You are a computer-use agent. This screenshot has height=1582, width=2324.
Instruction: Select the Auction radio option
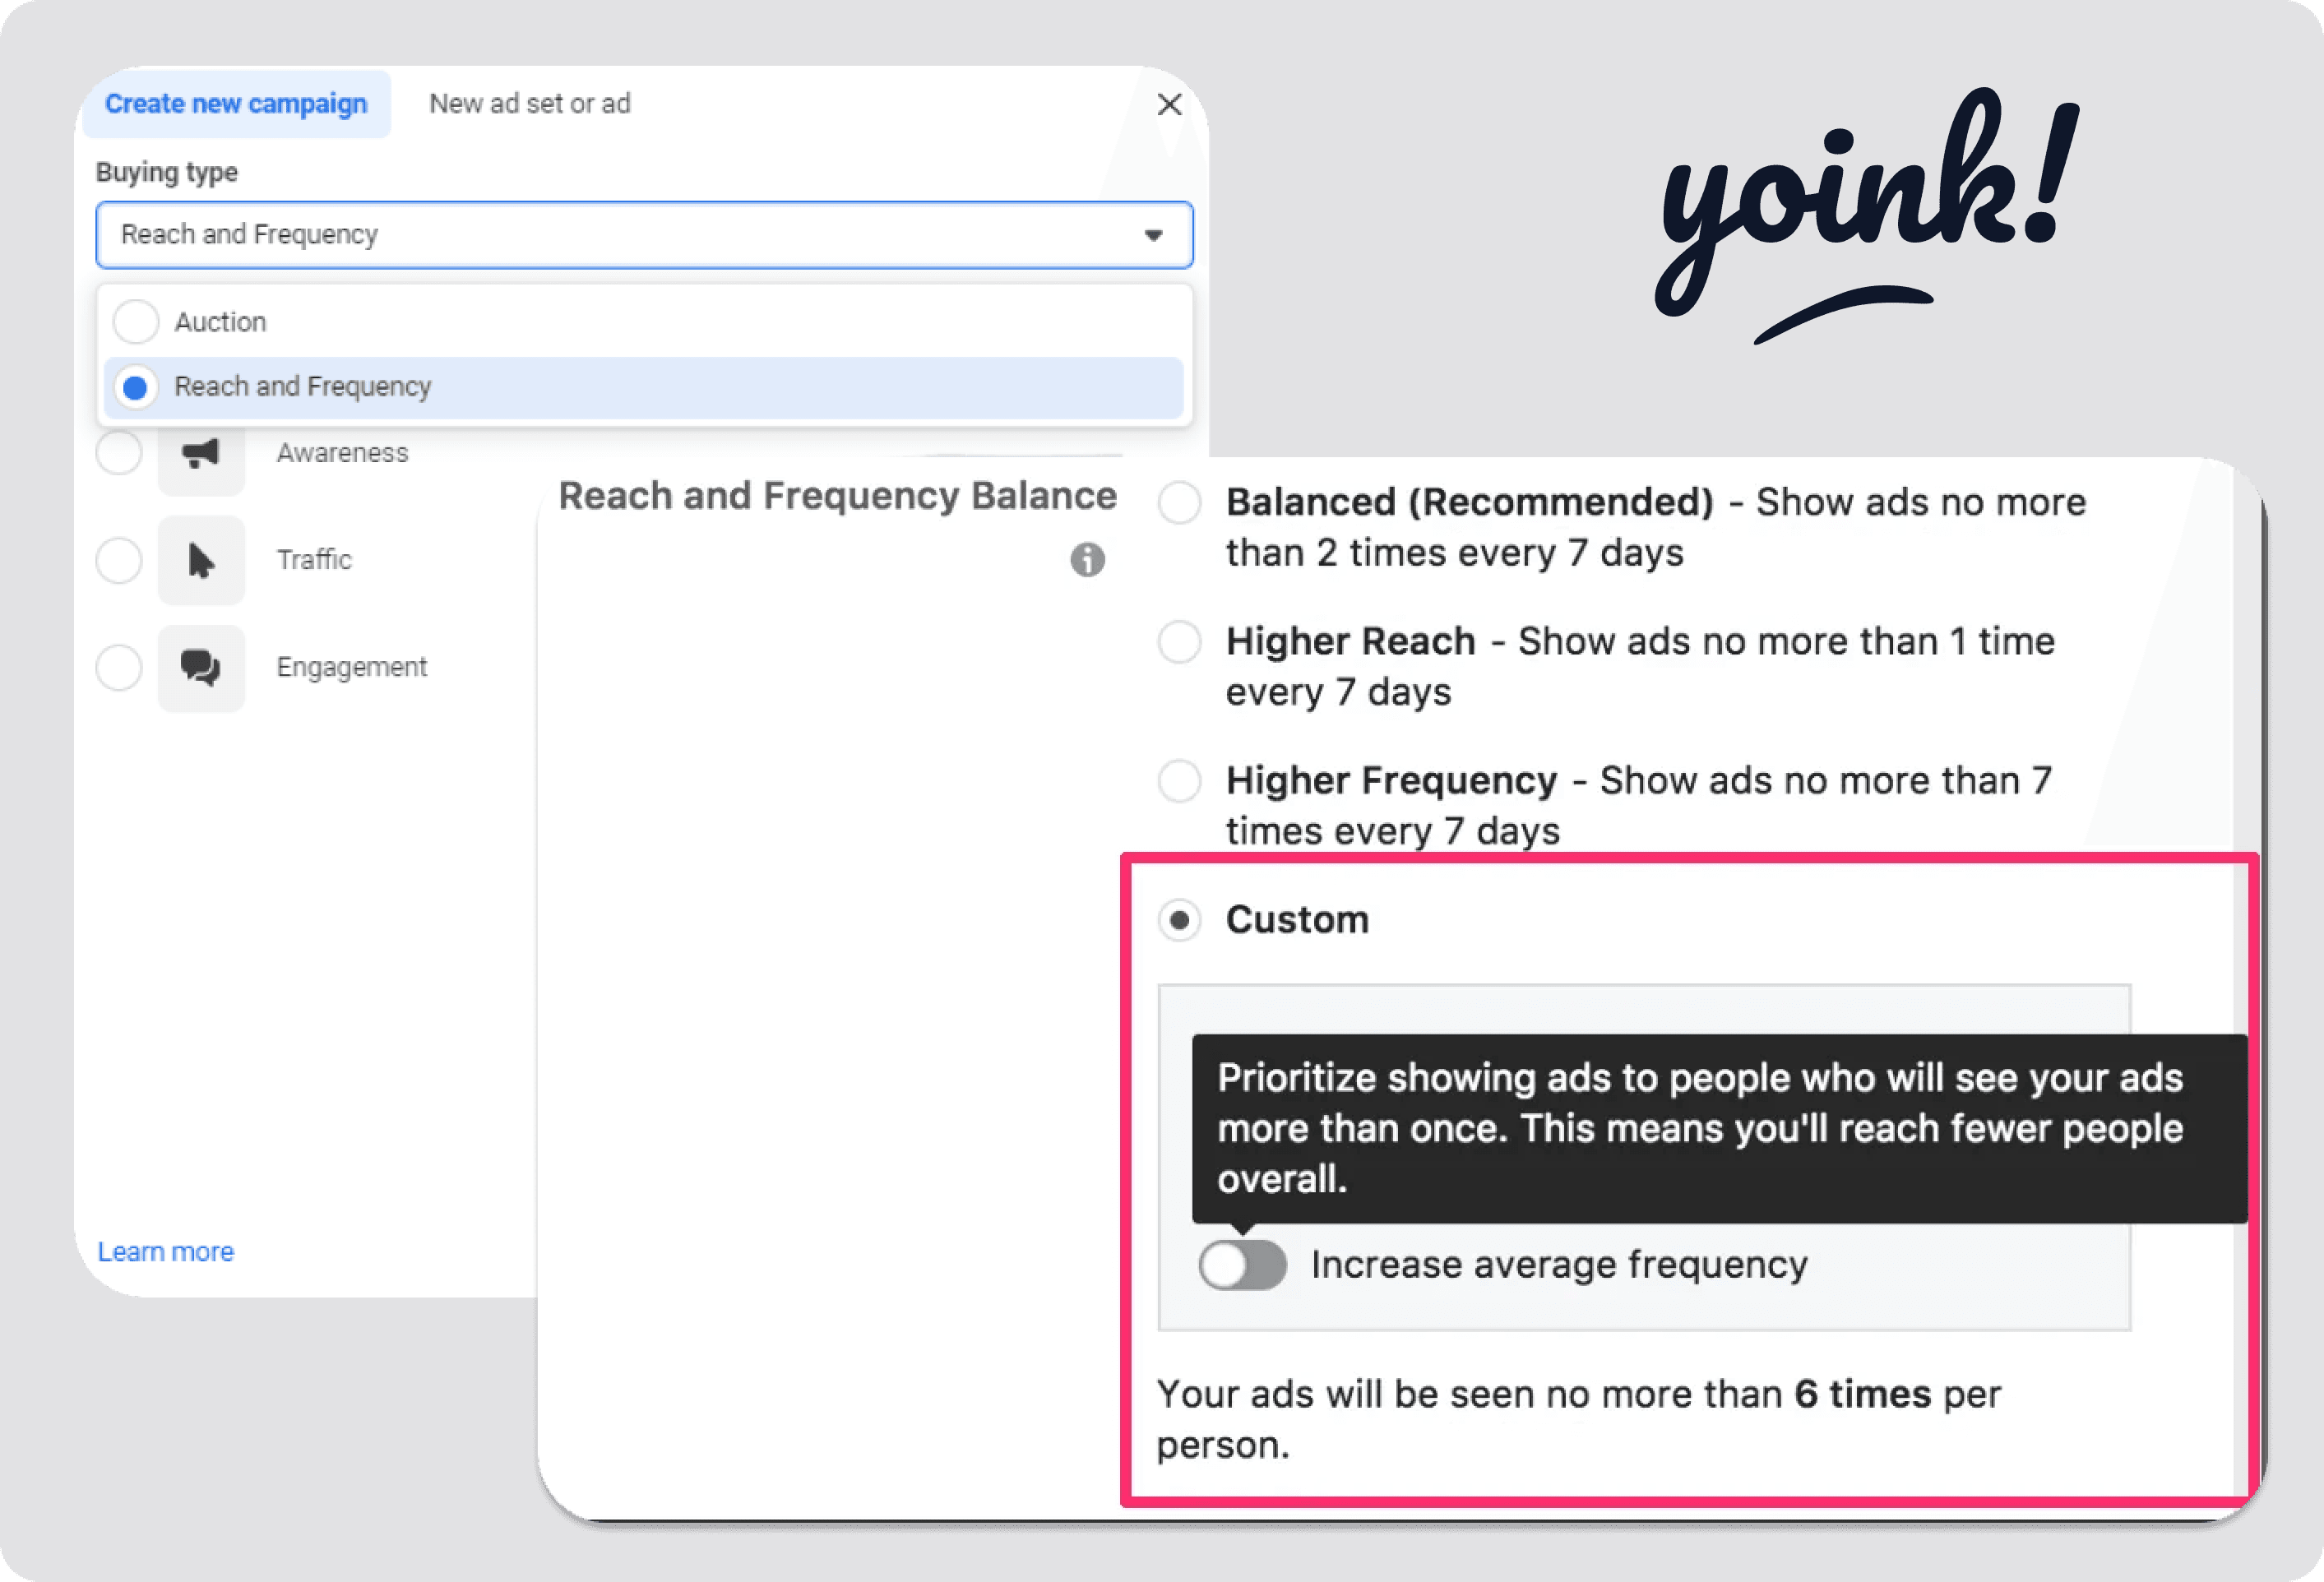click(136, 322)
